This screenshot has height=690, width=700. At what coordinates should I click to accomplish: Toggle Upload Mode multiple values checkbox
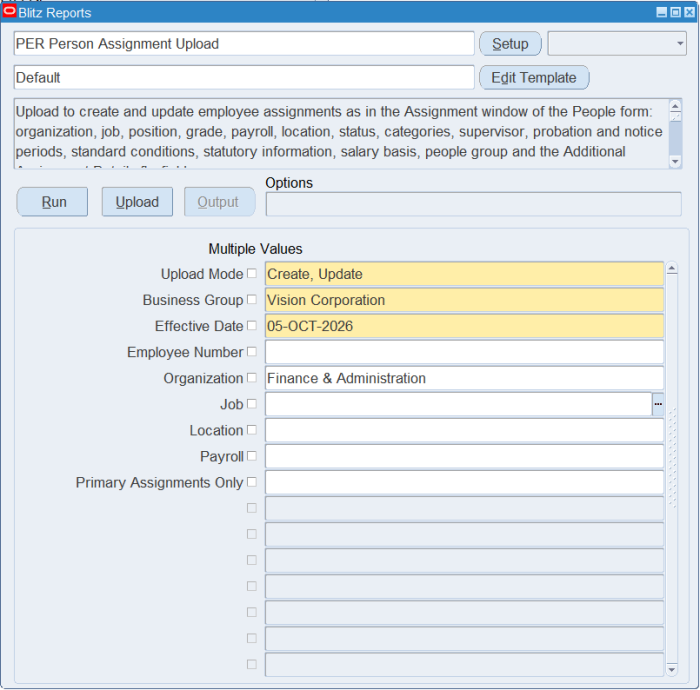(252, 273)
